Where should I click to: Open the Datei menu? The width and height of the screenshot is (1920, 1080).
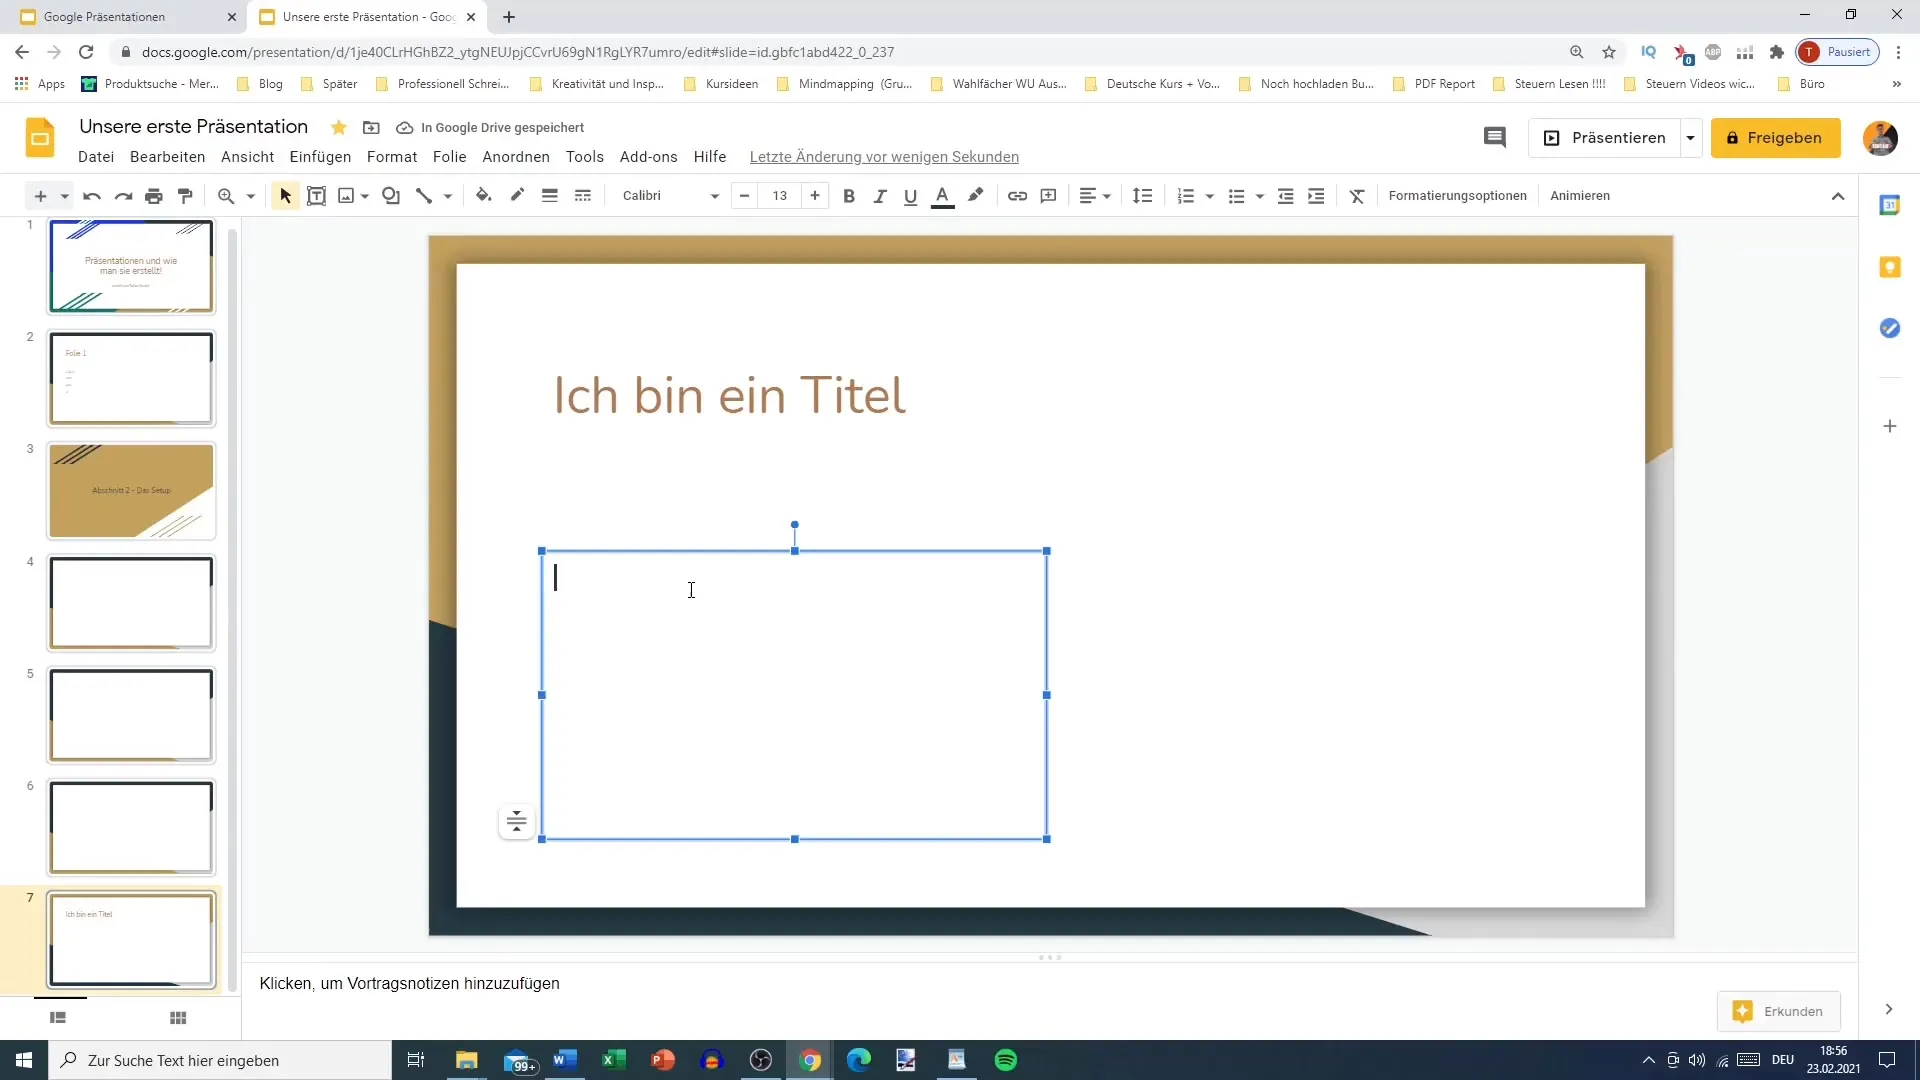click(96, 157)
